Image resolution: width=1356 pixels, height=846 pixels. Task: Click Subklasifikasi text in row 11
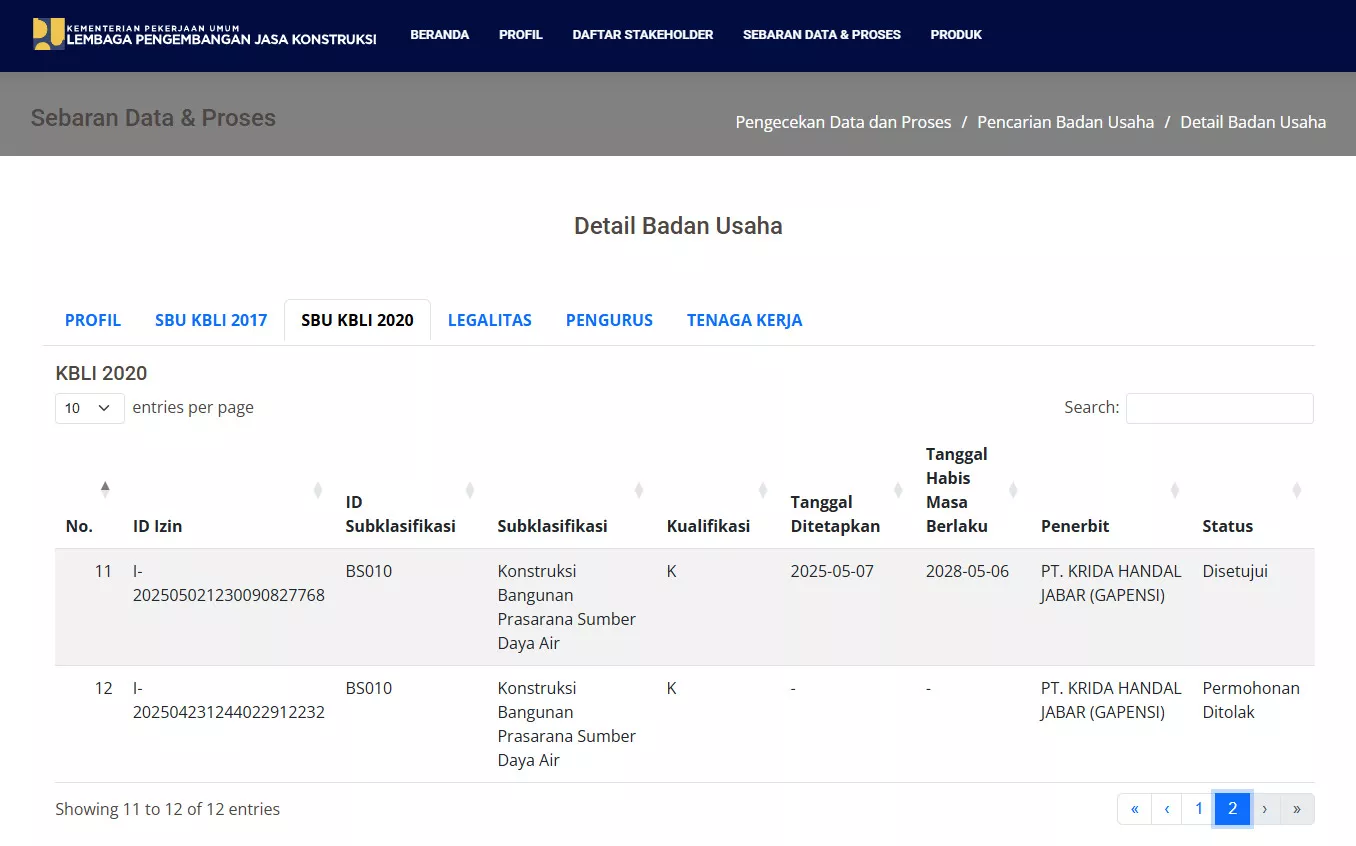(x=567, y=607)
